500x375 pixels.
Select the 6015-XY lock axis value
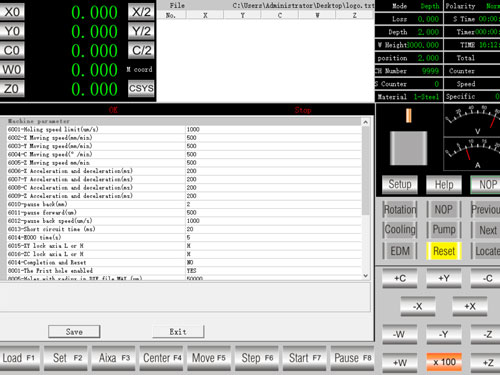pyautogui.click(x=273, y=246)
